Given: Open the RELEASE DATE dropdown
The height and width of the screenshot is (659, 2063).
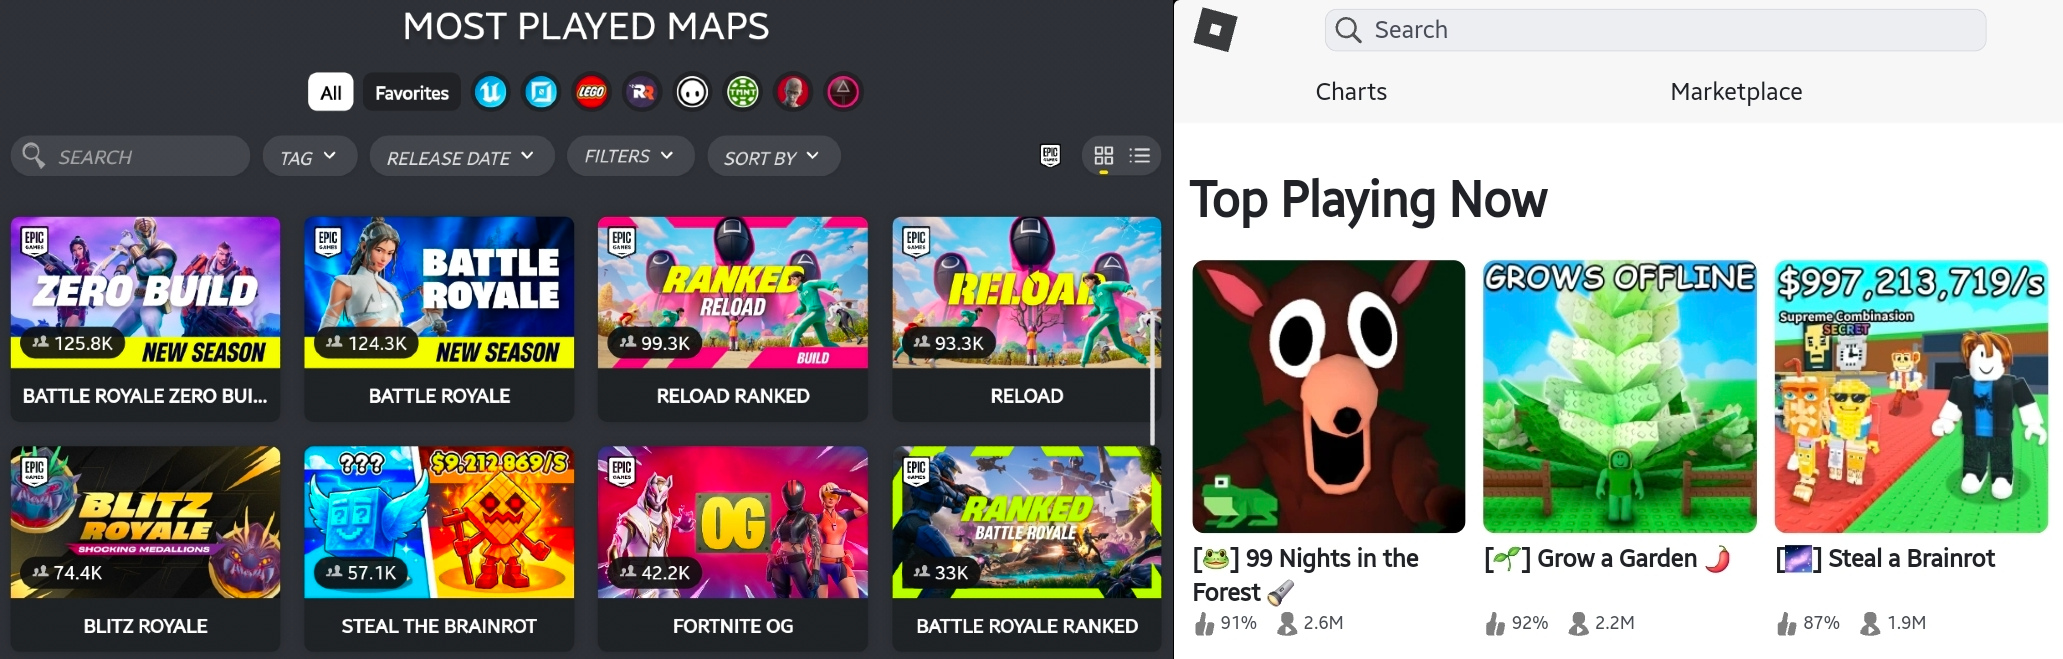Looking at the screenshot, I should click(461, 156).
